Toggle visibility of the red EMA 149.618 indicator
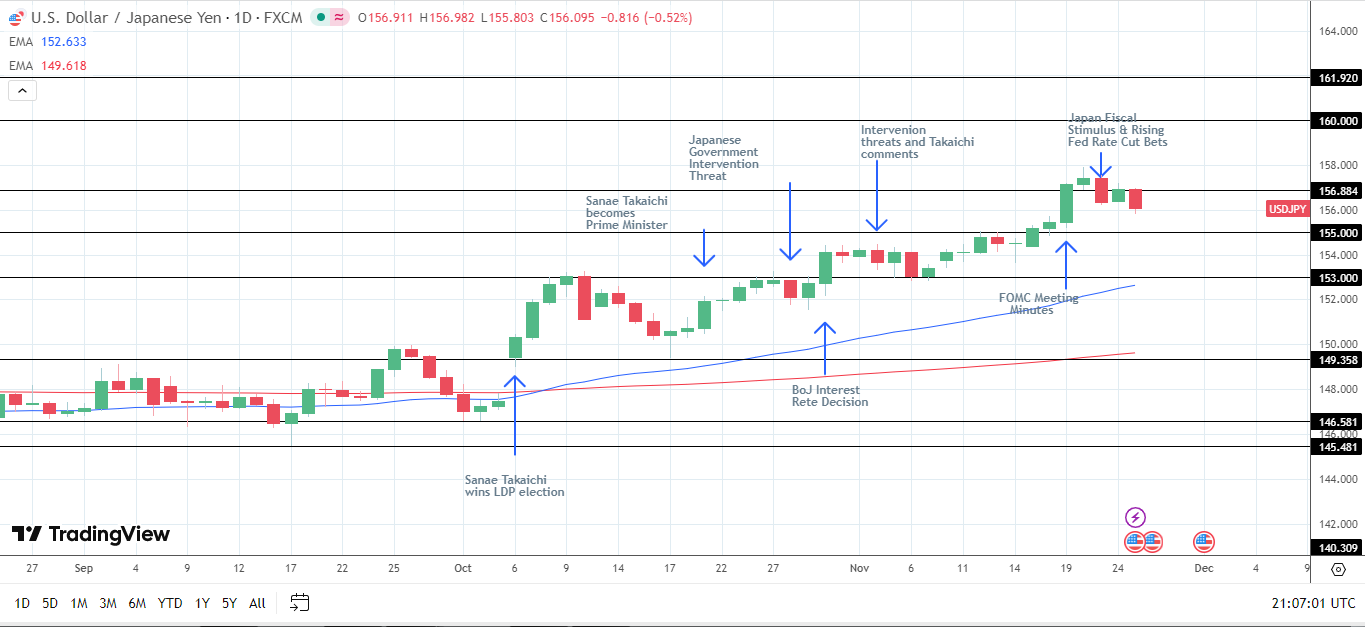The height and width of the screenshot is (627, 1365). pyautogui.click(x=60, y=65)
